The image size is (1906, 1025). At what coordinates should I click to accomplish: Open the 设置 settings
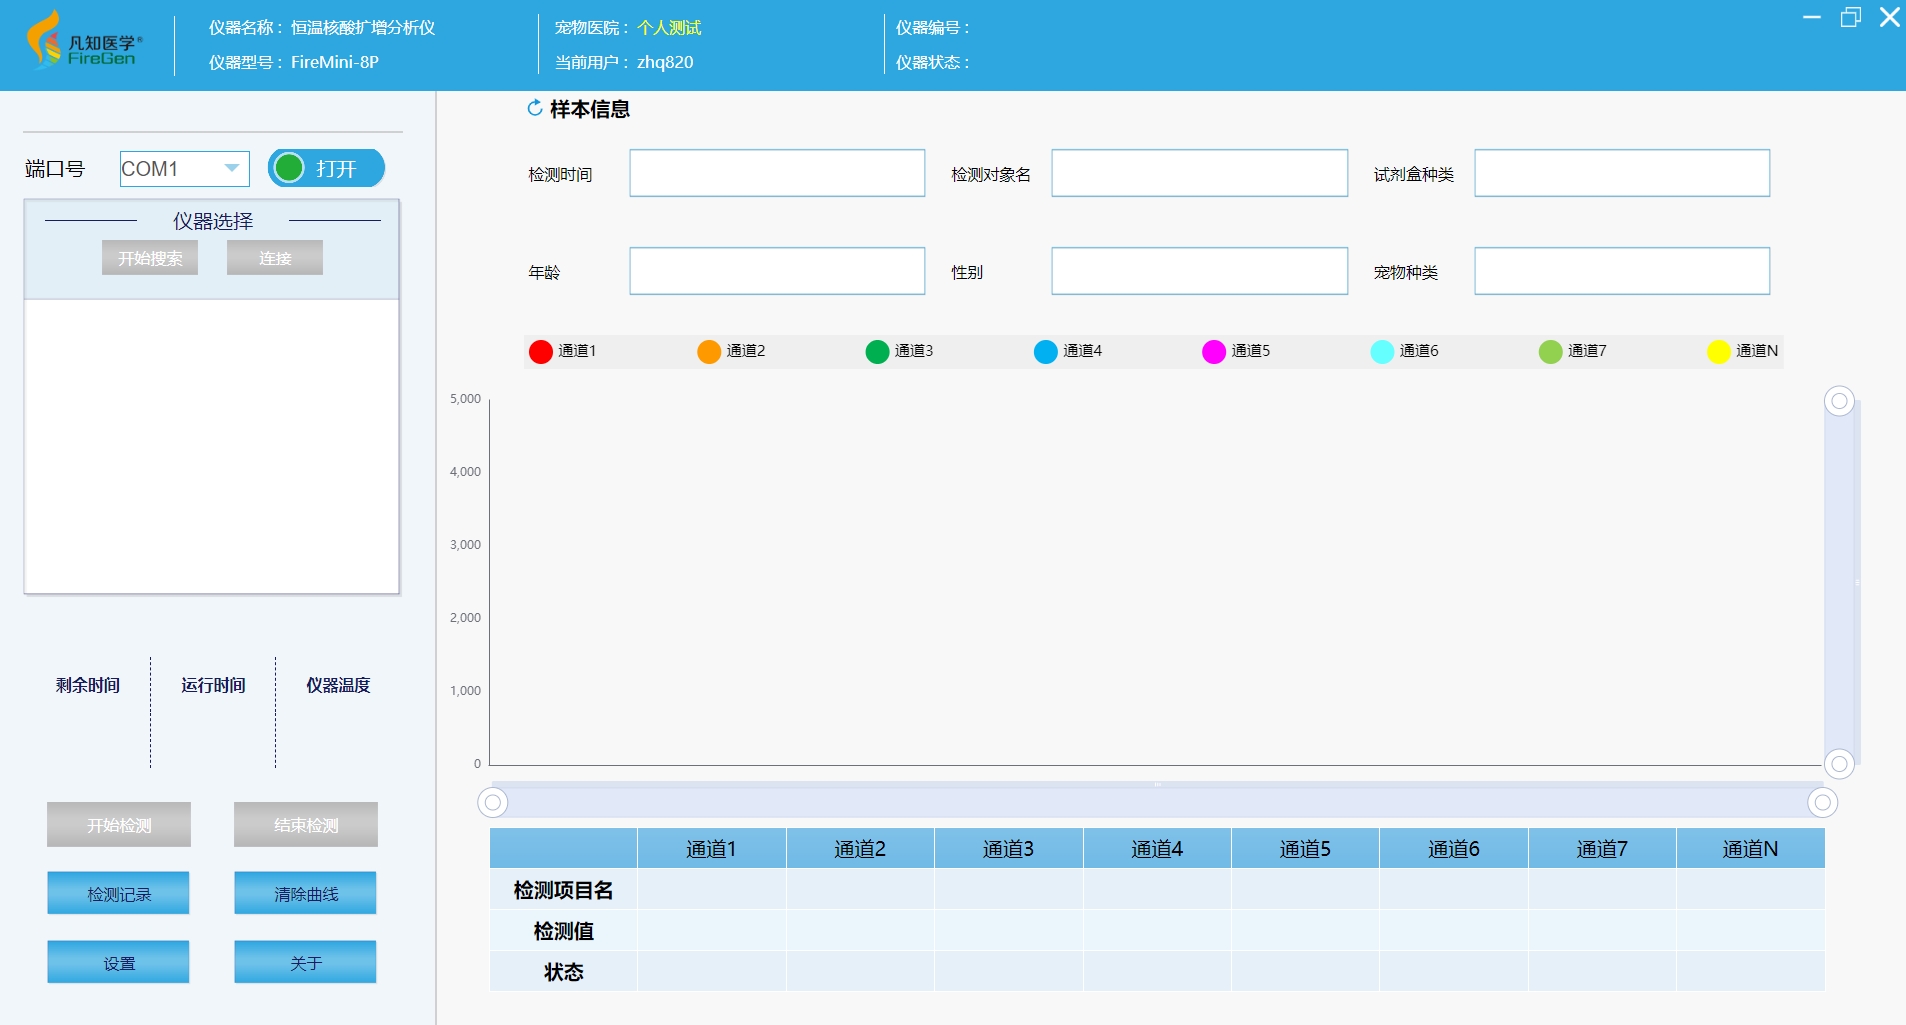118,962
